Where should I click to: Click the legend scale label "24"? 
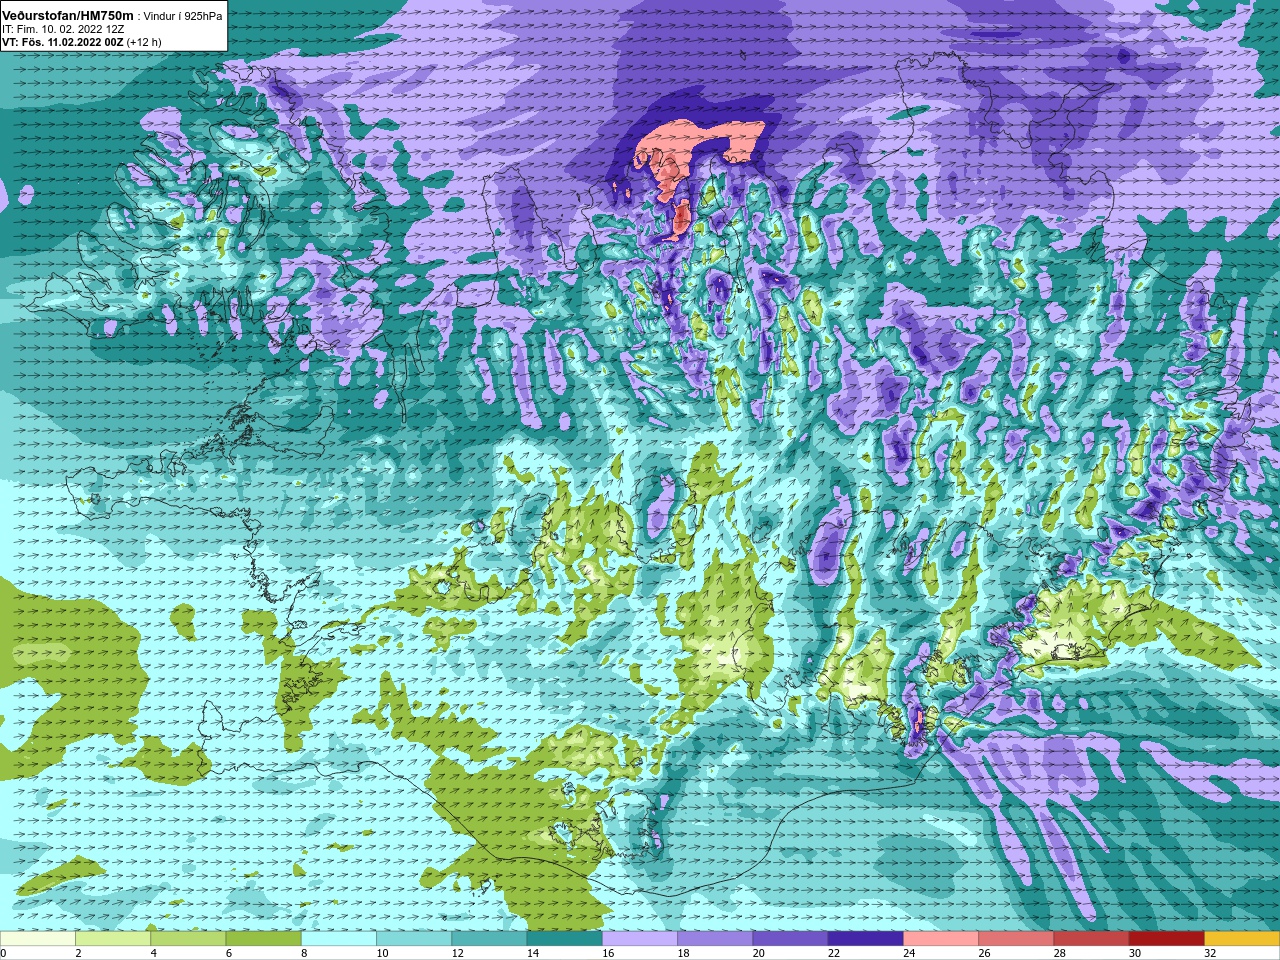click(x=909, y=953)
